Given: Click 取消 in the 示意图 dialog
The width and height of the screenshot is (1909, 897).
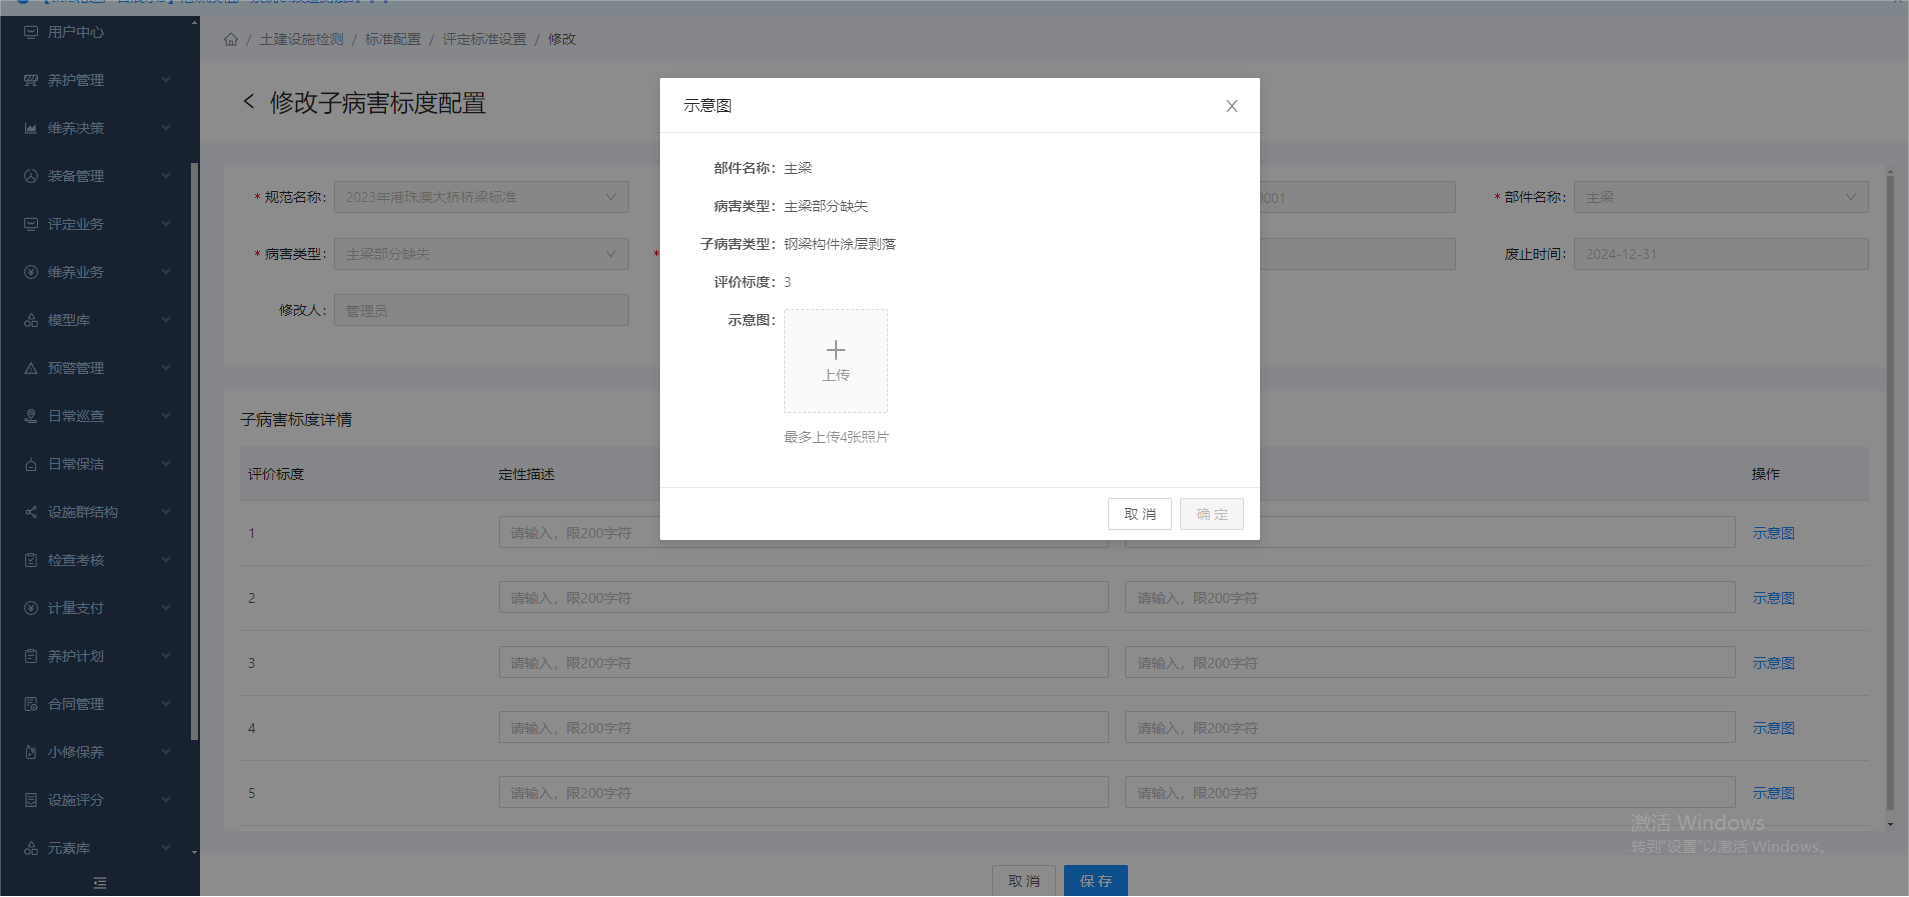Looking at the screenshot, I should (1140, 514).
